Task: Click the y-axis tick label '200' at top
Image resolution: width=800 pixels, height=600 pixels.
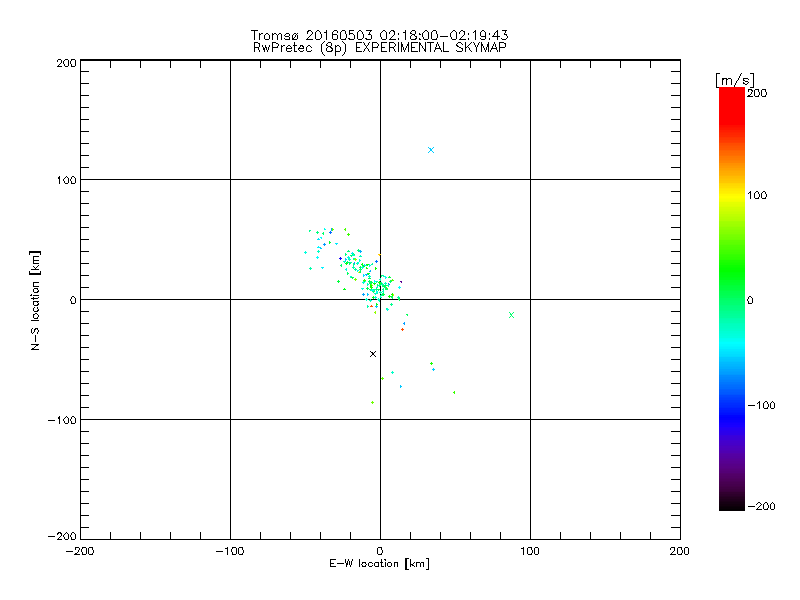Action: [x=66, y=63]
